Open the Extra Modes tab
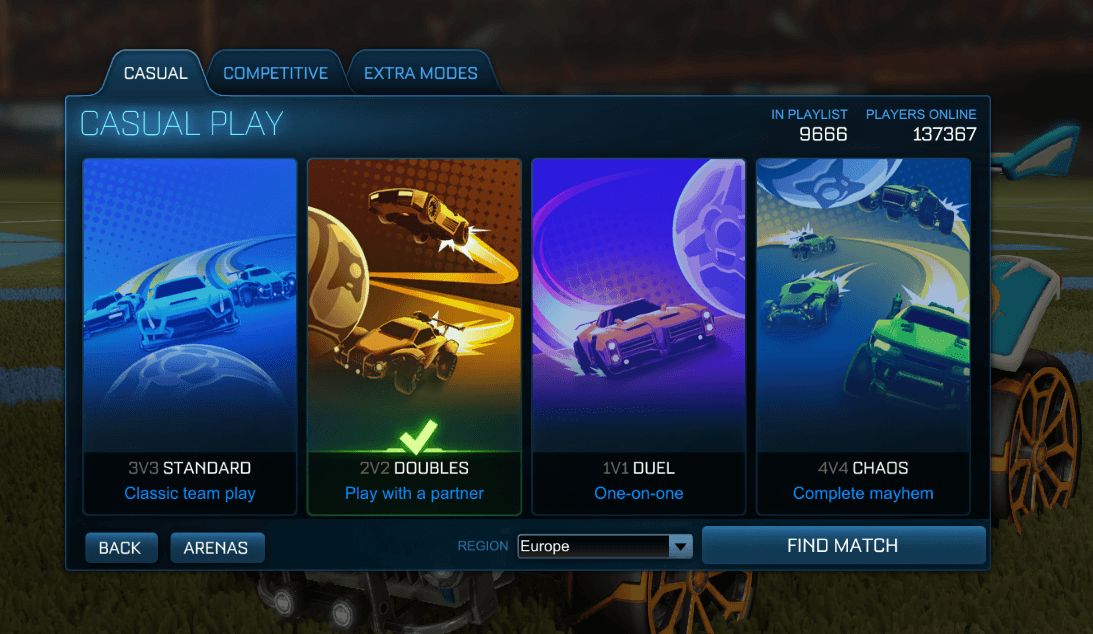Image resolution: width=1093 pixels, height=634 pixels. 421,73
